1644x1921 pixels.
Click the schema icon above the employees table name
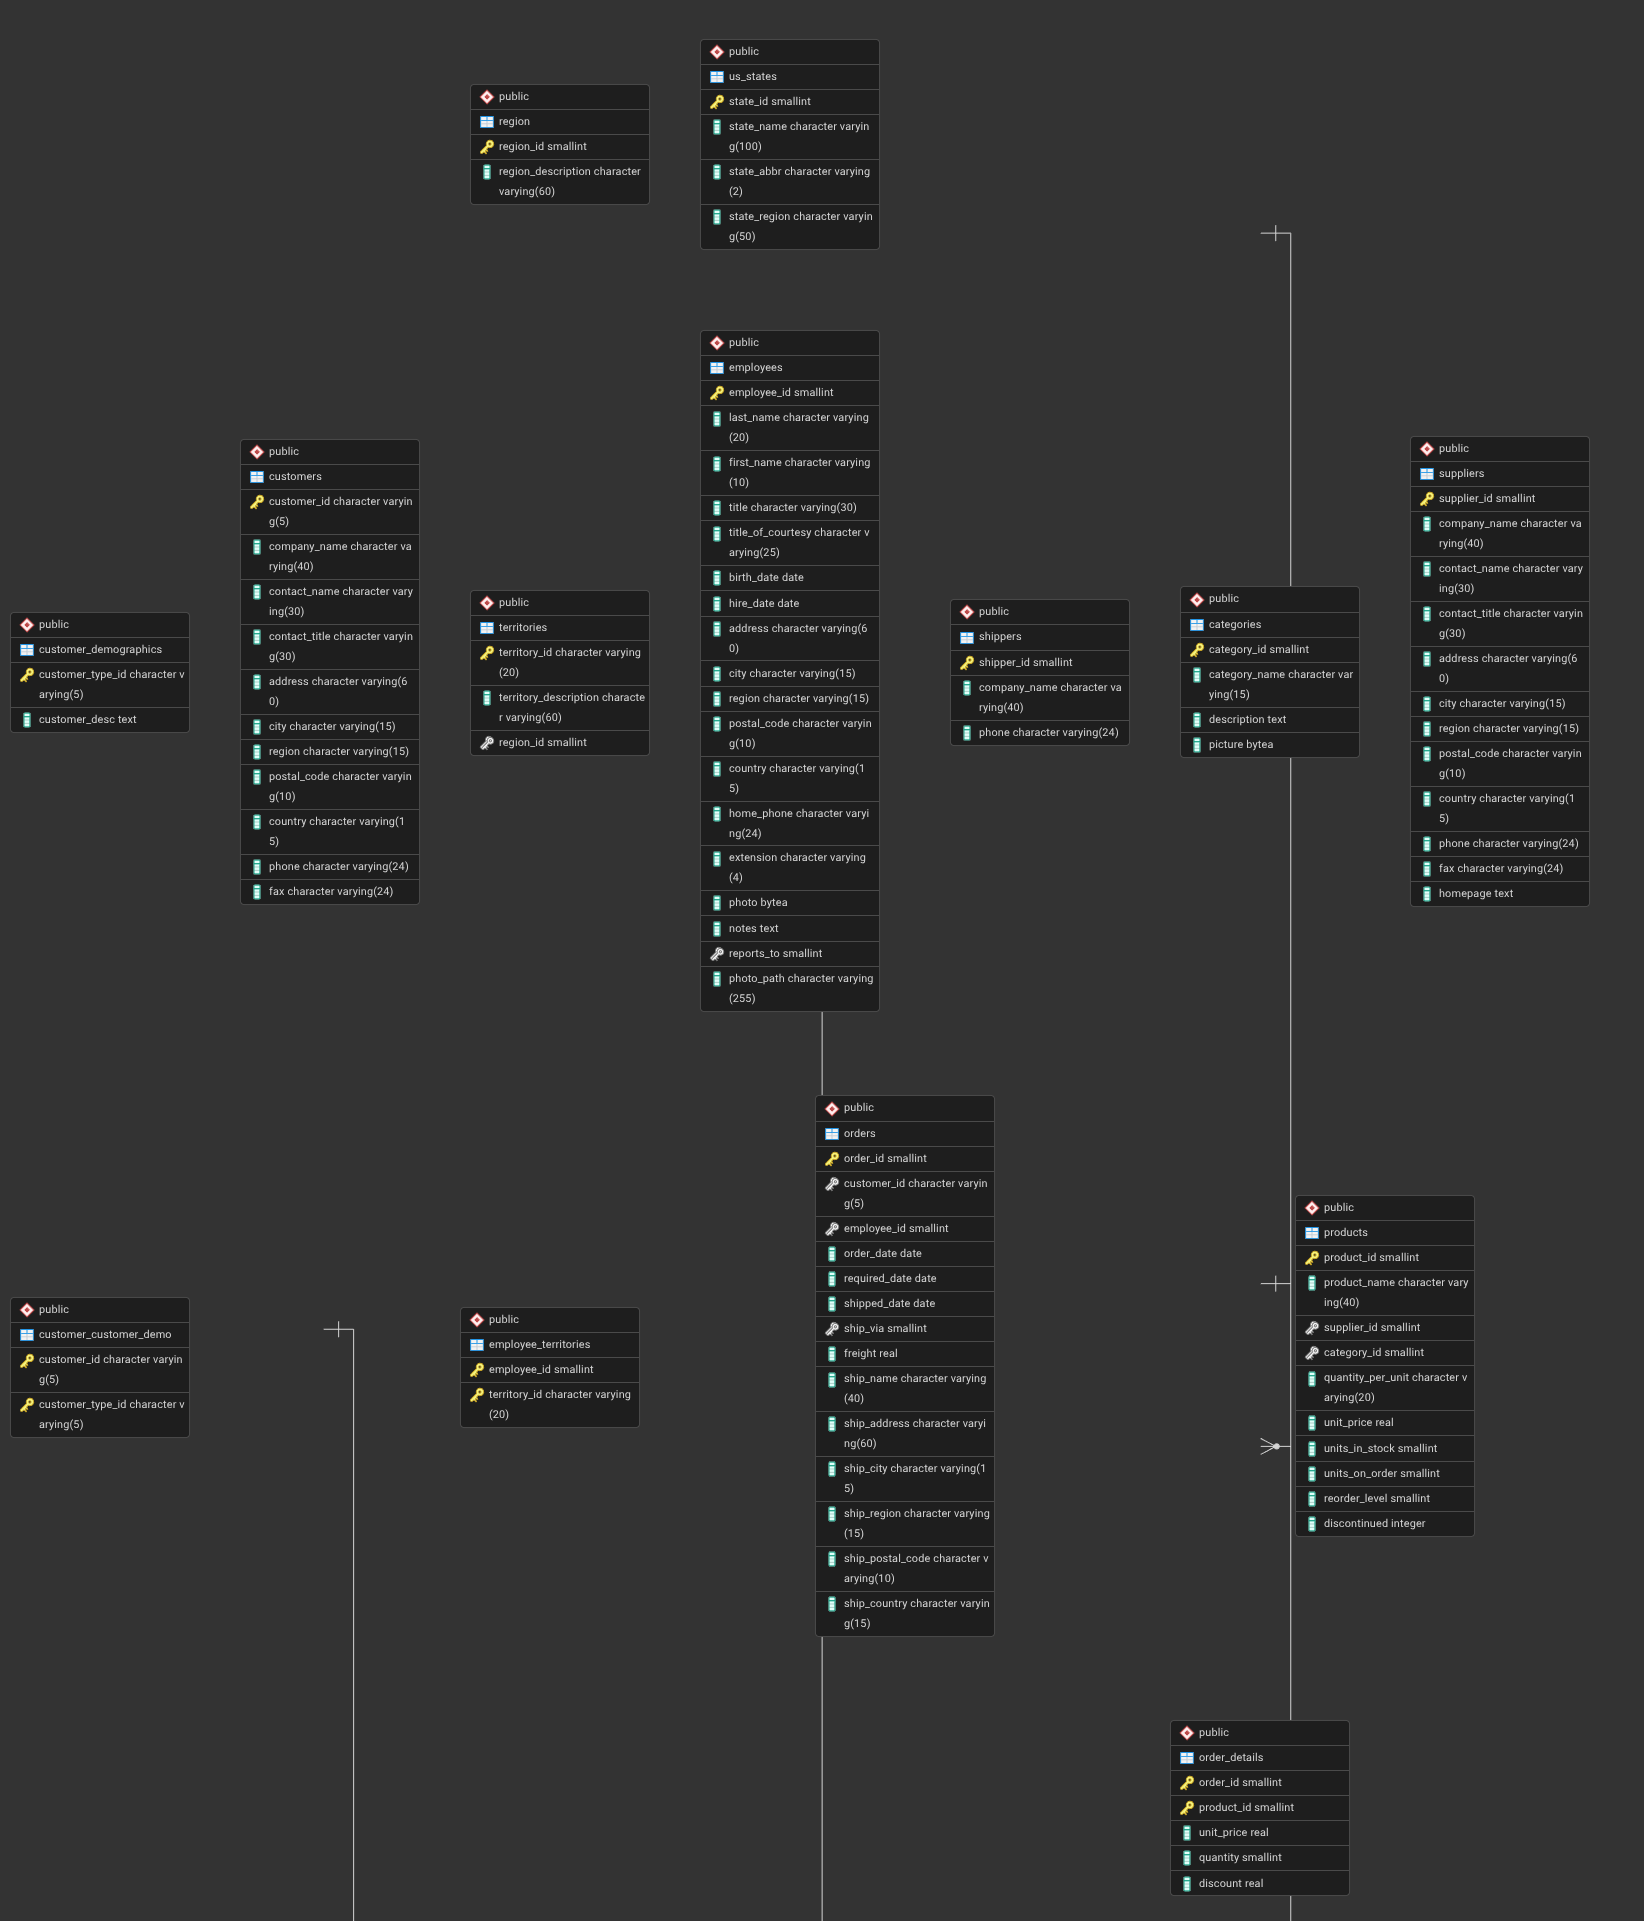(x=717, y=343)
